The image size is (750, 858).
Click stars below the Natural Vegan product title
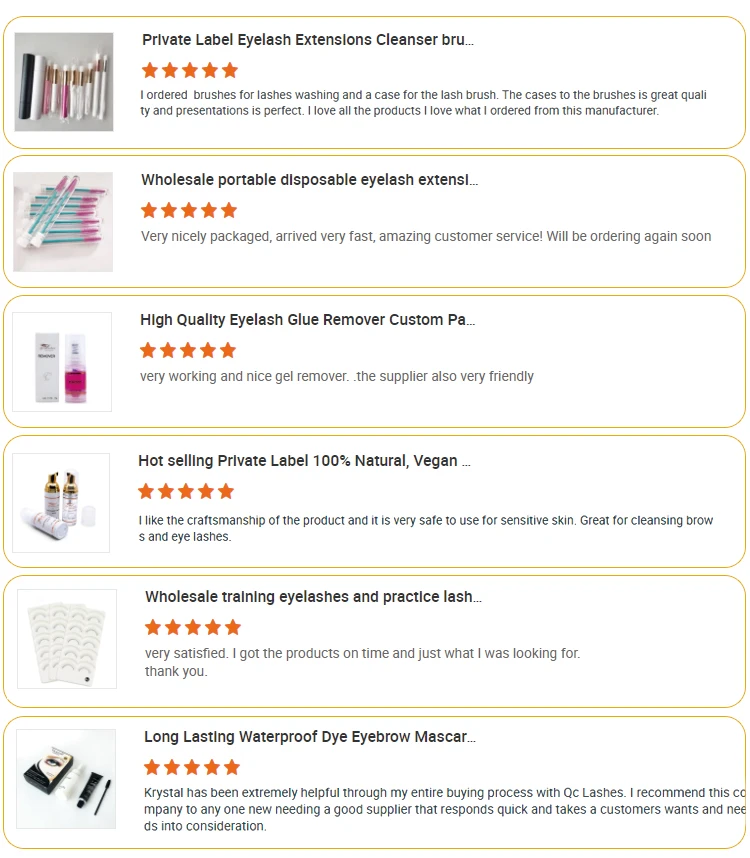186,491
